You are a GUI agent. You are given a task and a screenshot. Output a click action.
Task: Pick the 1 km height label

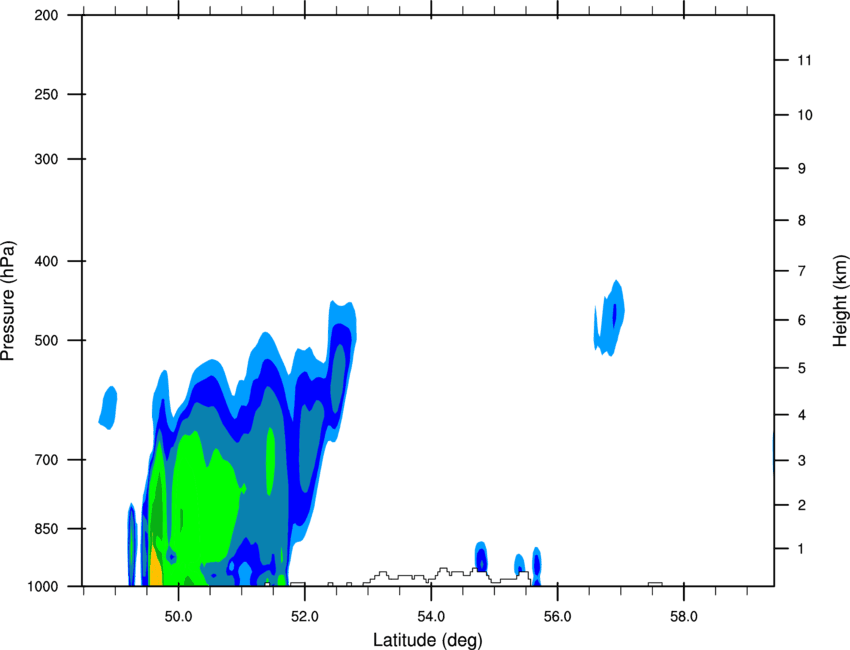click(802, 549)
